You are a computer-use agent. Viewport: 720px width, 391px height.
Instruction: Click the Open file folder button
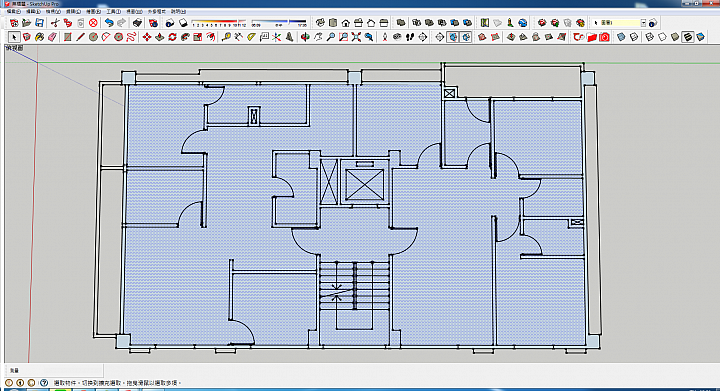[27, 22]
